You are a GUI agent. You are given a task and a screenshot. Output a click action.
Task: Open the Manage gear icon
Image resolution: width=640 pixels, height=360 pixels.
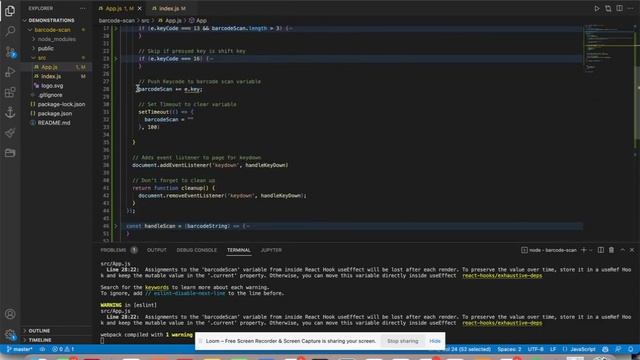[x=10, y=334]
